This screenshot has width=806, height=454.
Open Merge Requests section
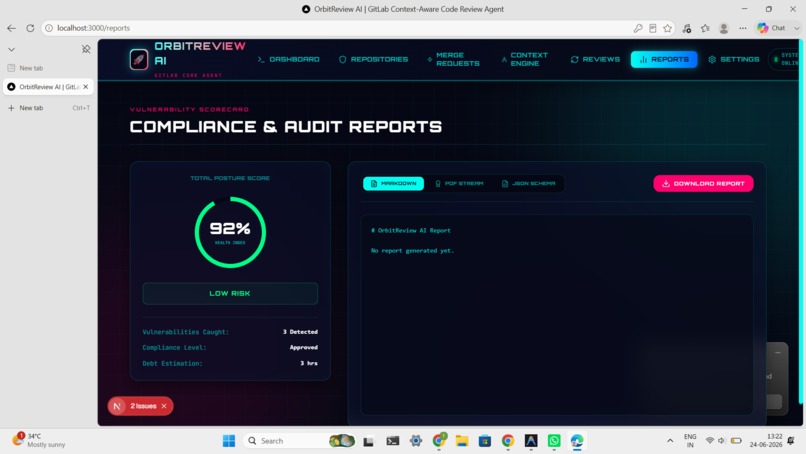click(453, 59)
